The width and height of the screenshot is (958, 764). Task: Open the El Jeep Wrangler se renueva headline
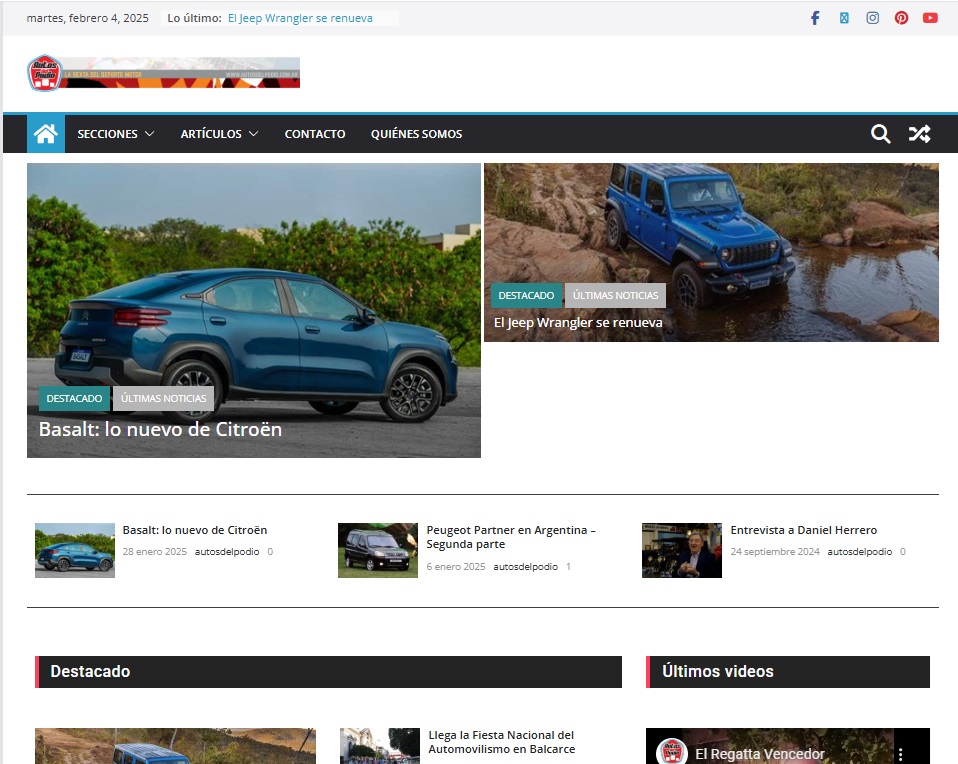click(x=578, y=322)
